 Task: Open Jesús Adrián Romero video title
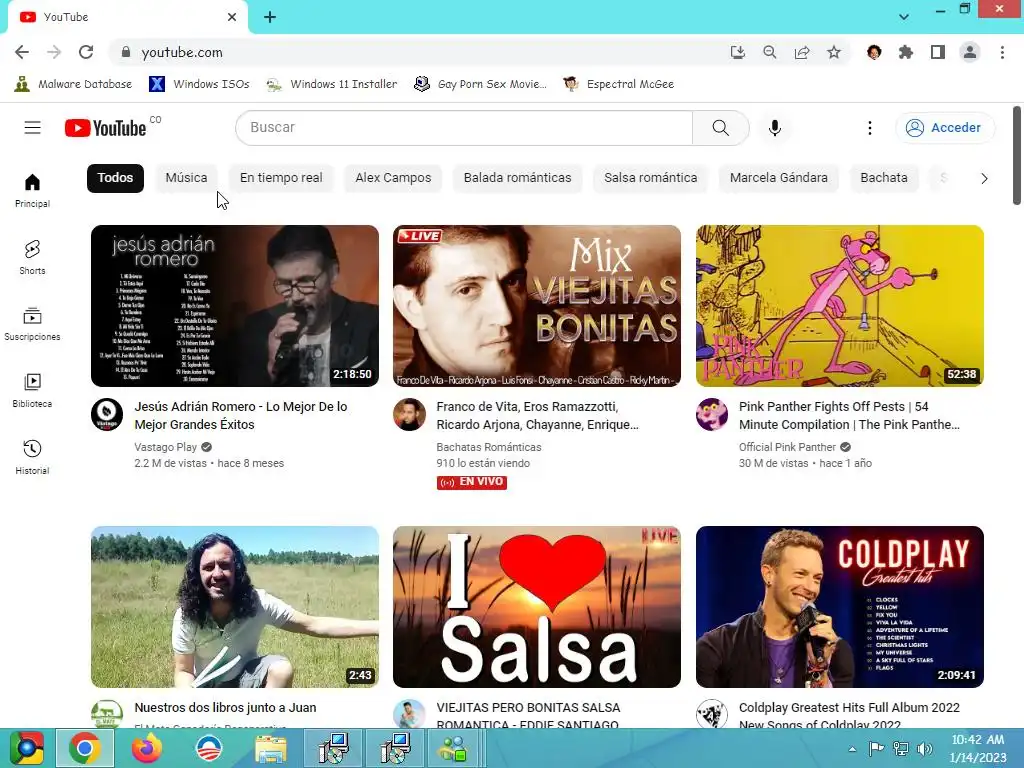tap(241, 415)
